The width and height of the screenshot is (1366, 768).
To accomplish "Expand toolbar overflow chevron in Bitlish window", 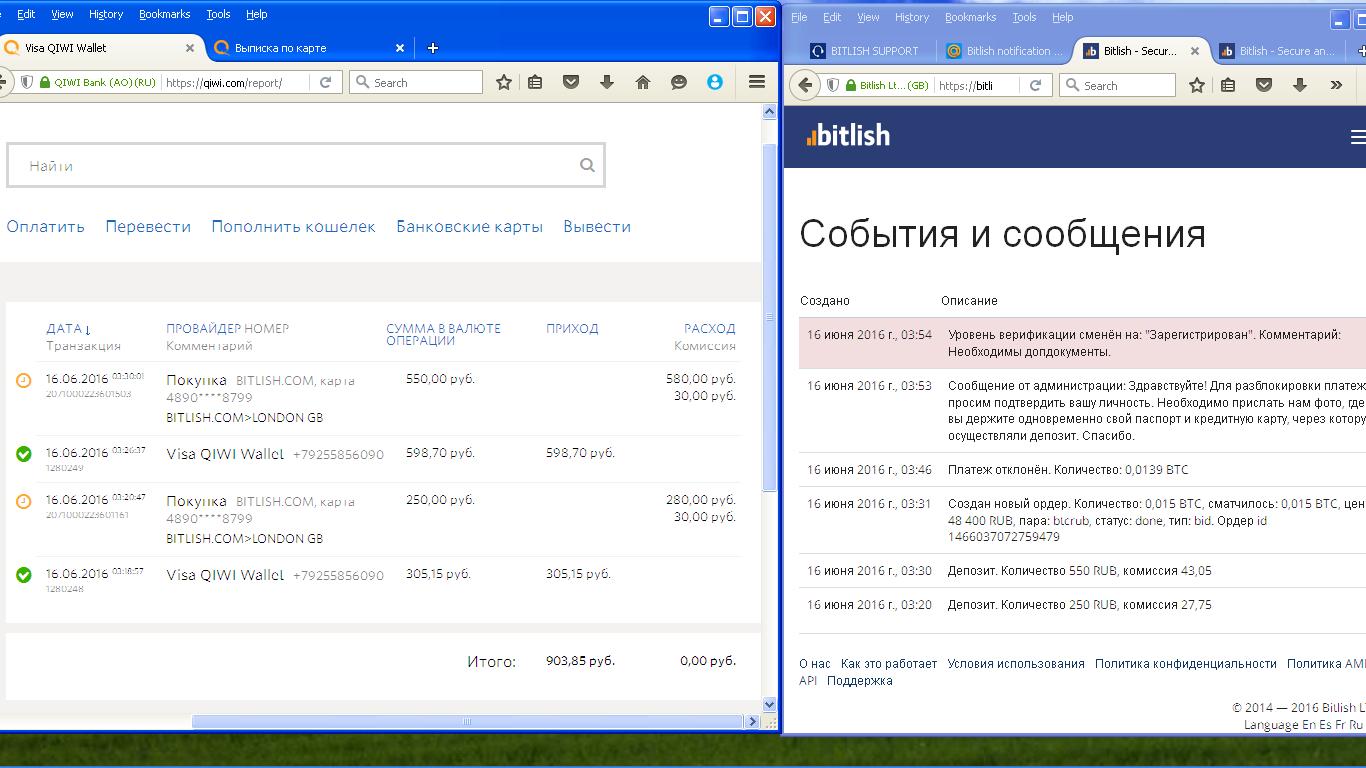I will click(x=1336, y=85).
